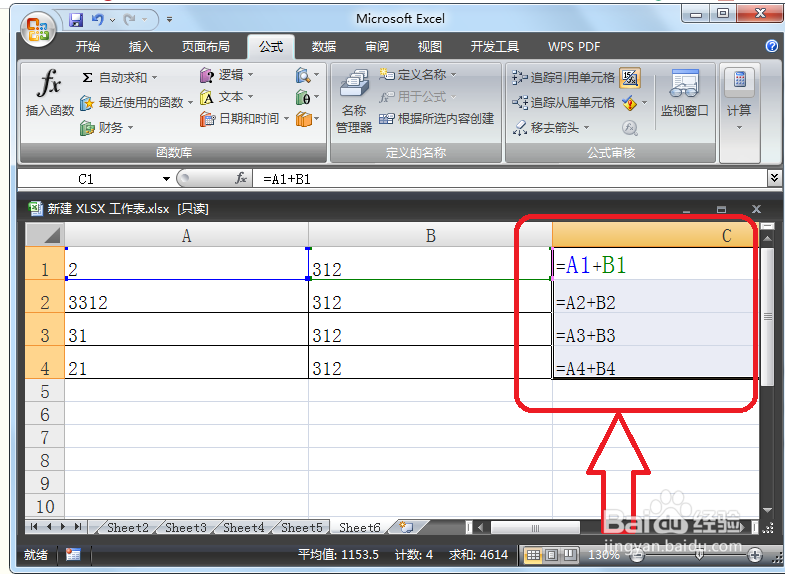Open the Watch Window (监视窗口)
The height and width of the screenshot is (574, 785).
click(684, 94)
